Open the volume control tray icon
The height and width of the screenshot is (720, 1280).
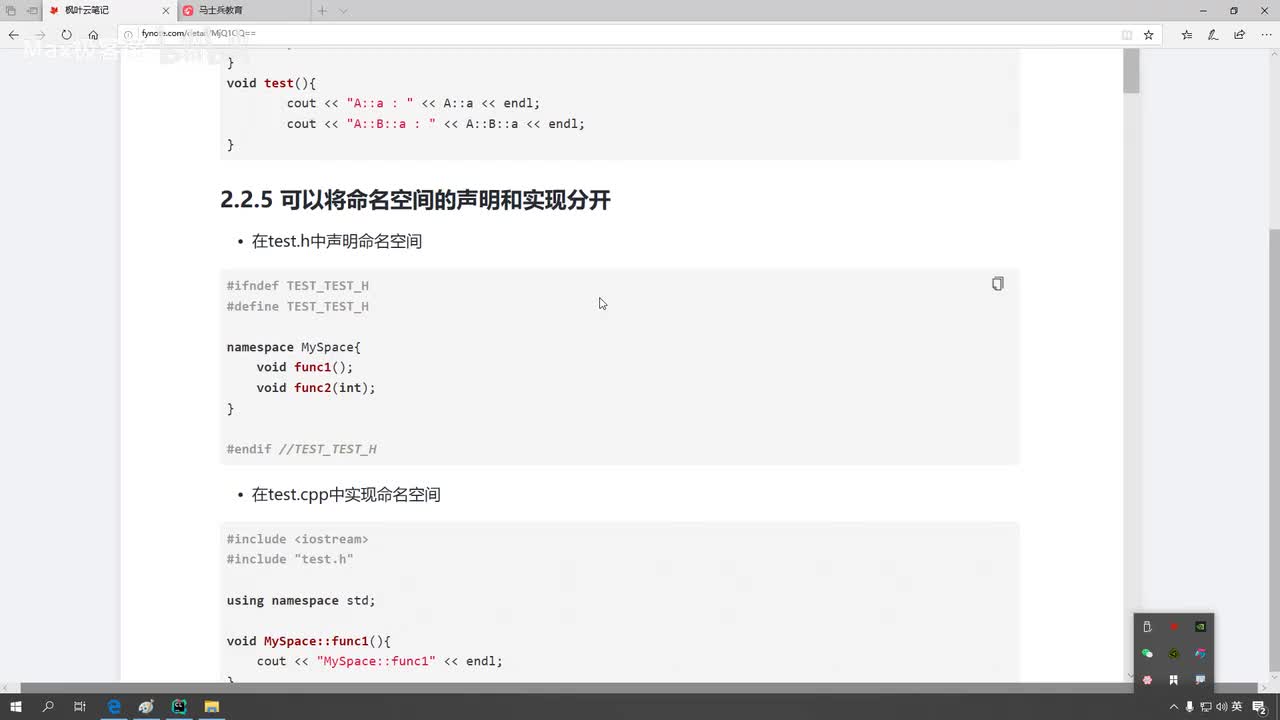(x=1221, y=707)
